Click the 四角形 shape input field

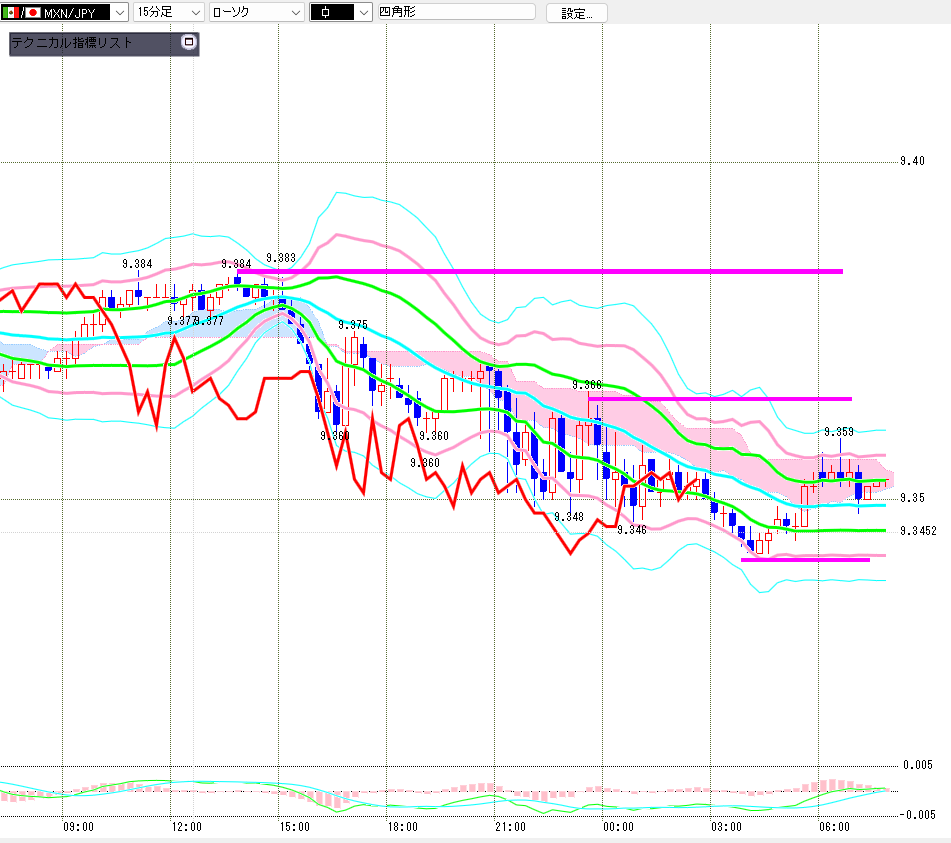tap(457, 12)
